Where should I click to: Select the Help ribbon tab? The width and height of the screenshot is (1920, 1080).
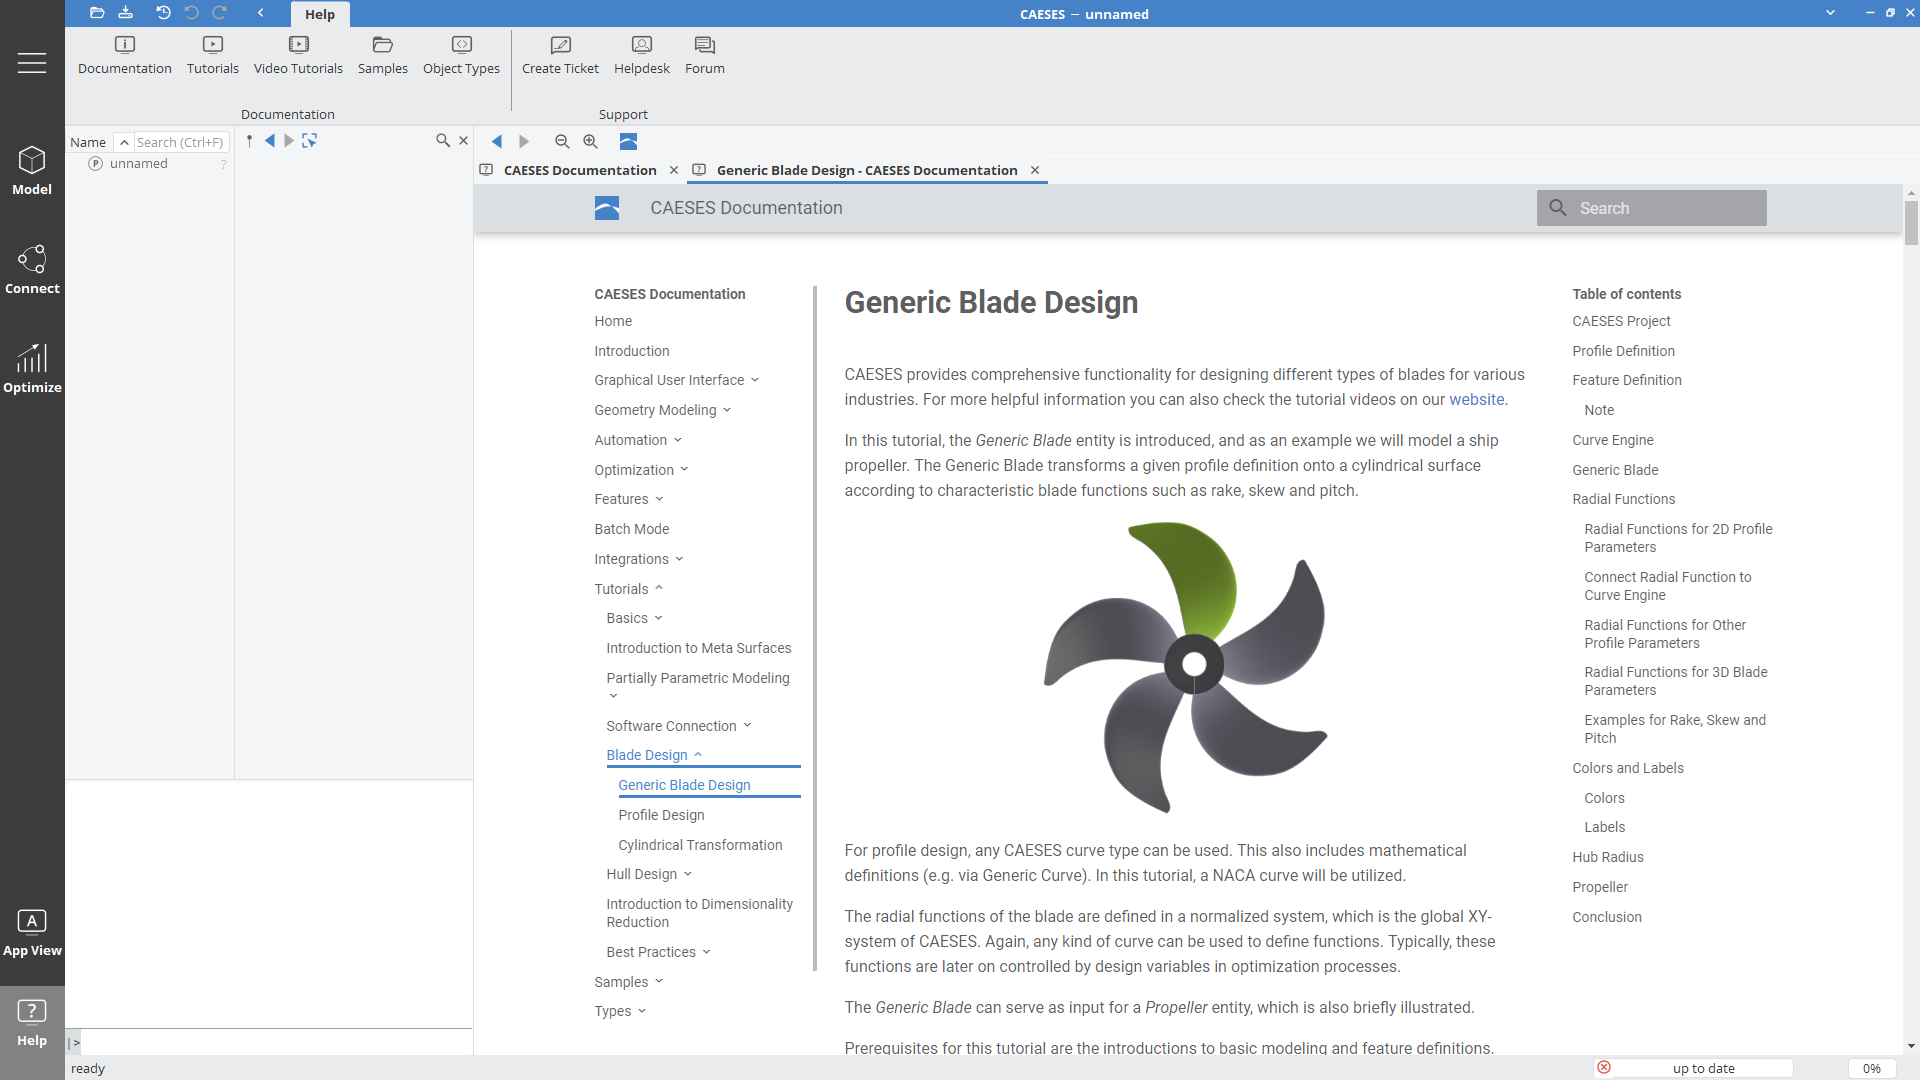click(x=320, y=14)
